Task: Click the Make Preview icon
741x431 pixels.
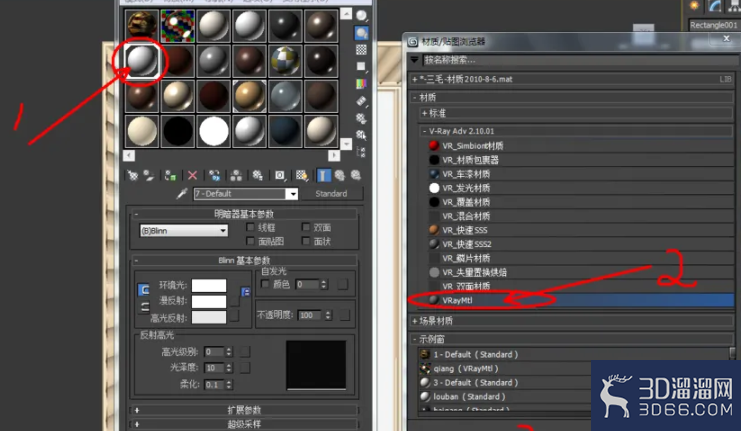Action: (x=362, y=101)
